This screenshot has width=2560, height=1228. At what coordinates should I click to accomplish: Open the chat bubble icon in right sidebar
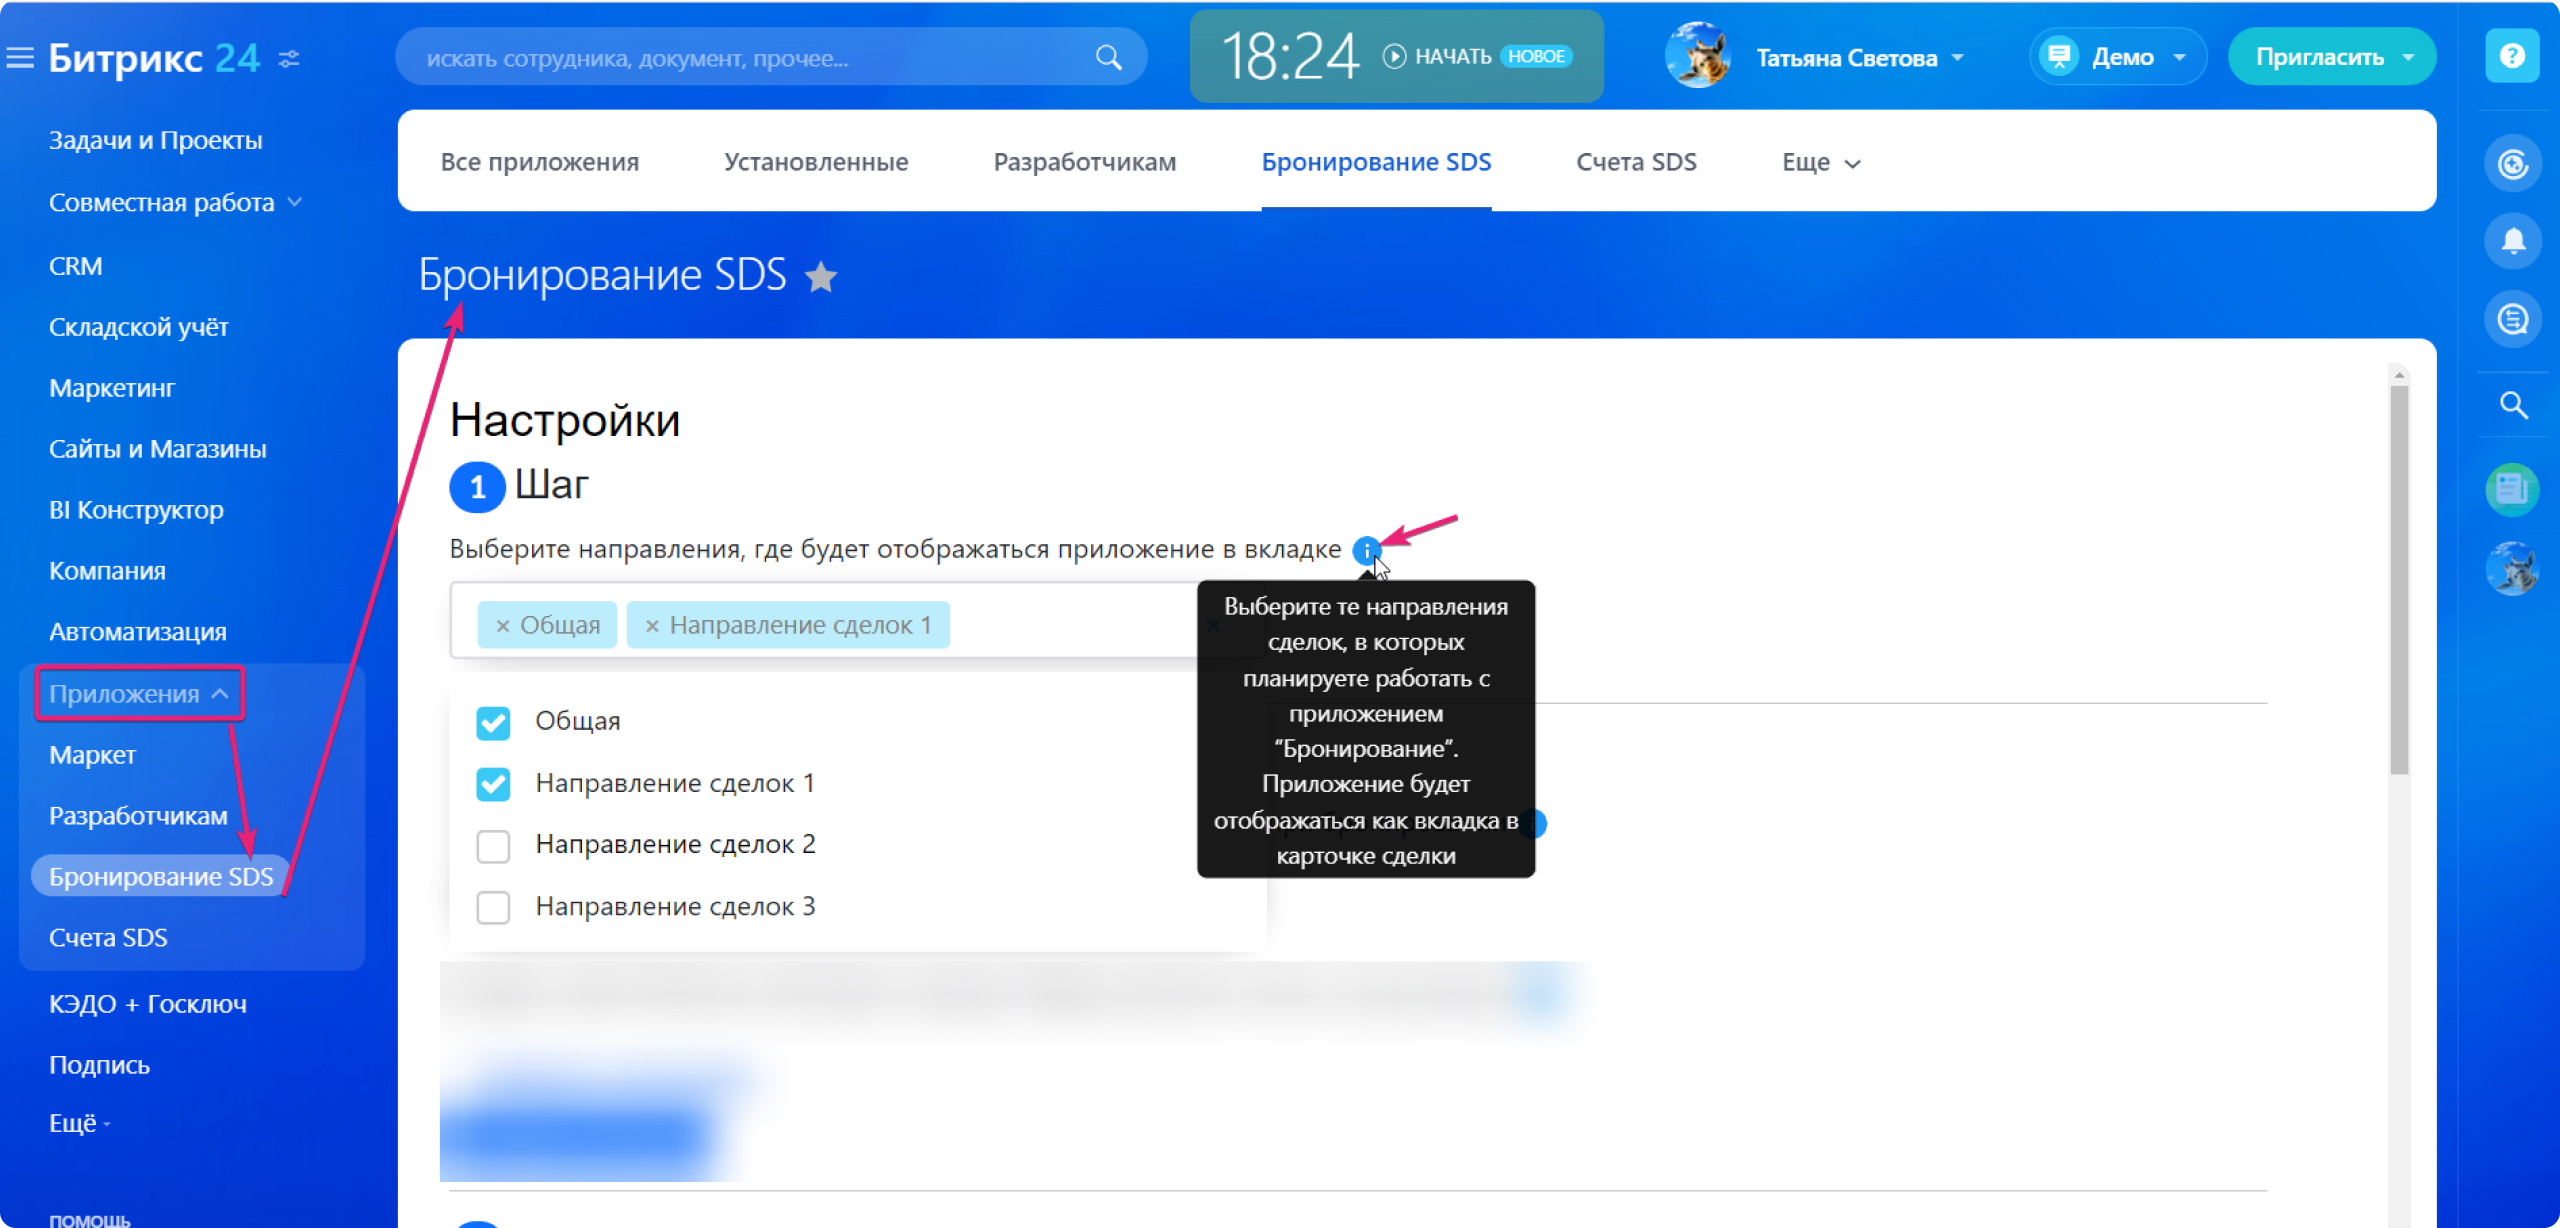coord(2513,320)
